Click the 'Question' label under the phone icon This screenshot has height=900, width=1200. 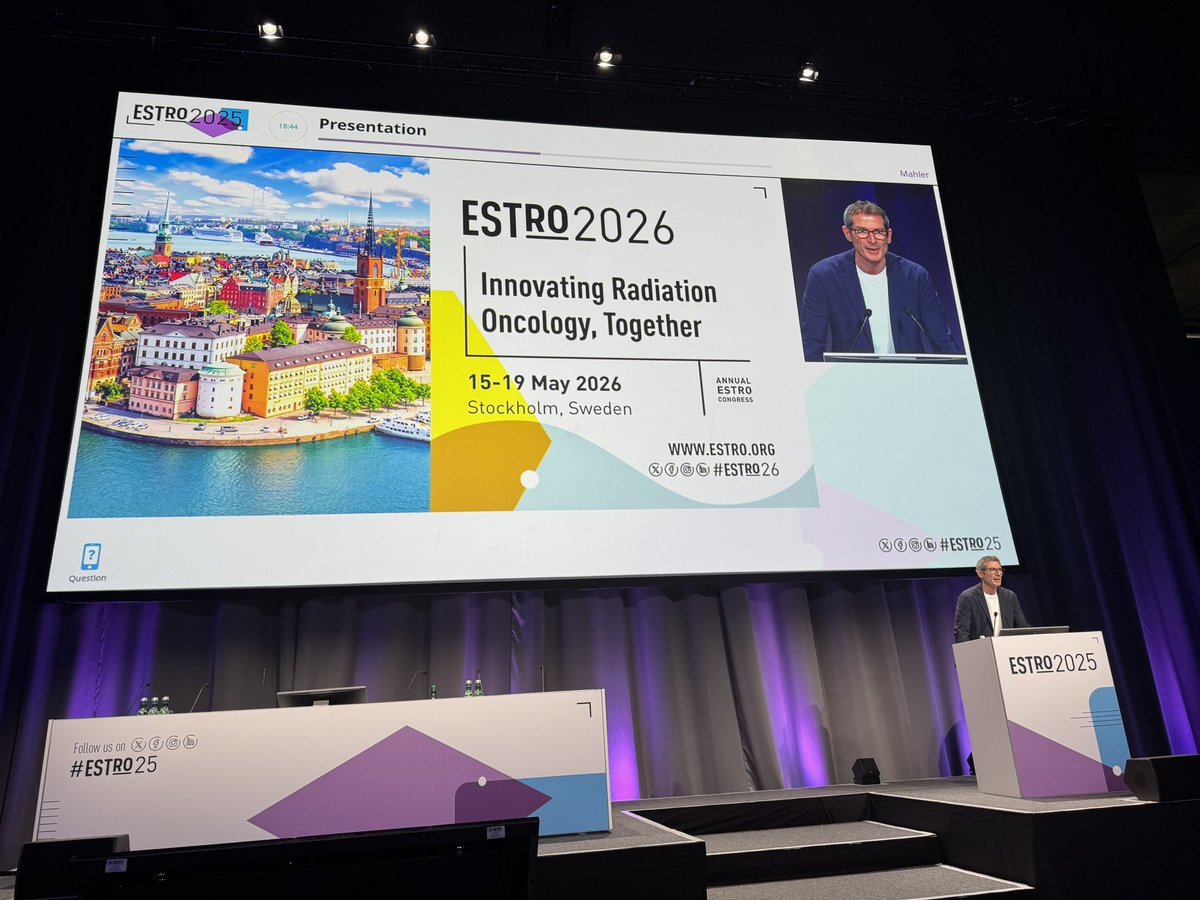click(x=87, y=578)
